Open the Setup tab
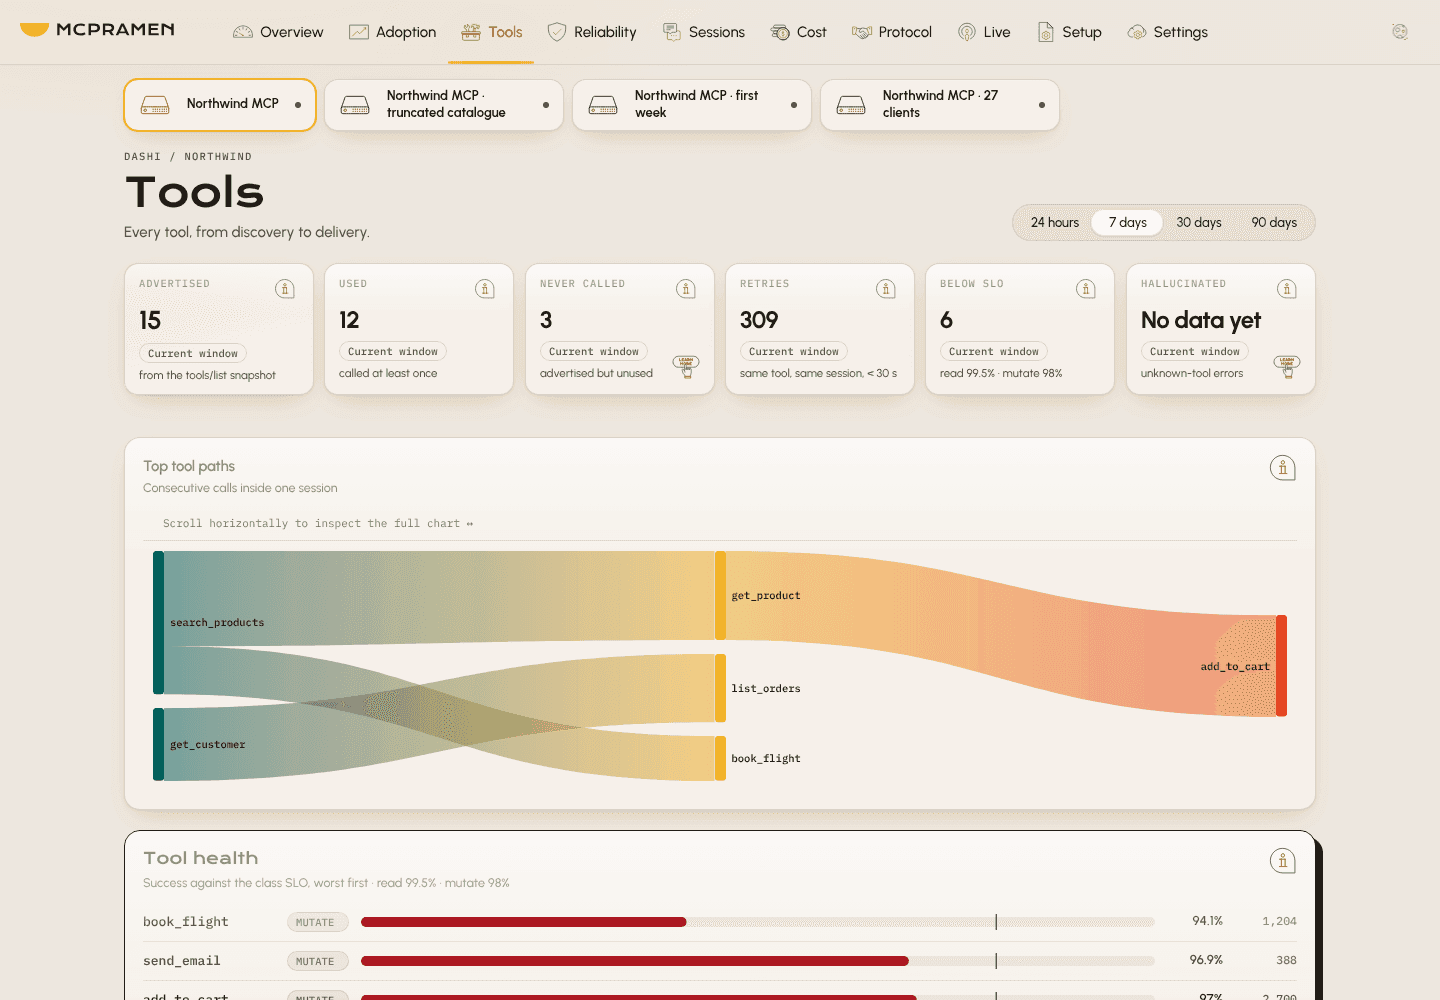Screen dimensions: 1440x1000 pos(1069,32)
